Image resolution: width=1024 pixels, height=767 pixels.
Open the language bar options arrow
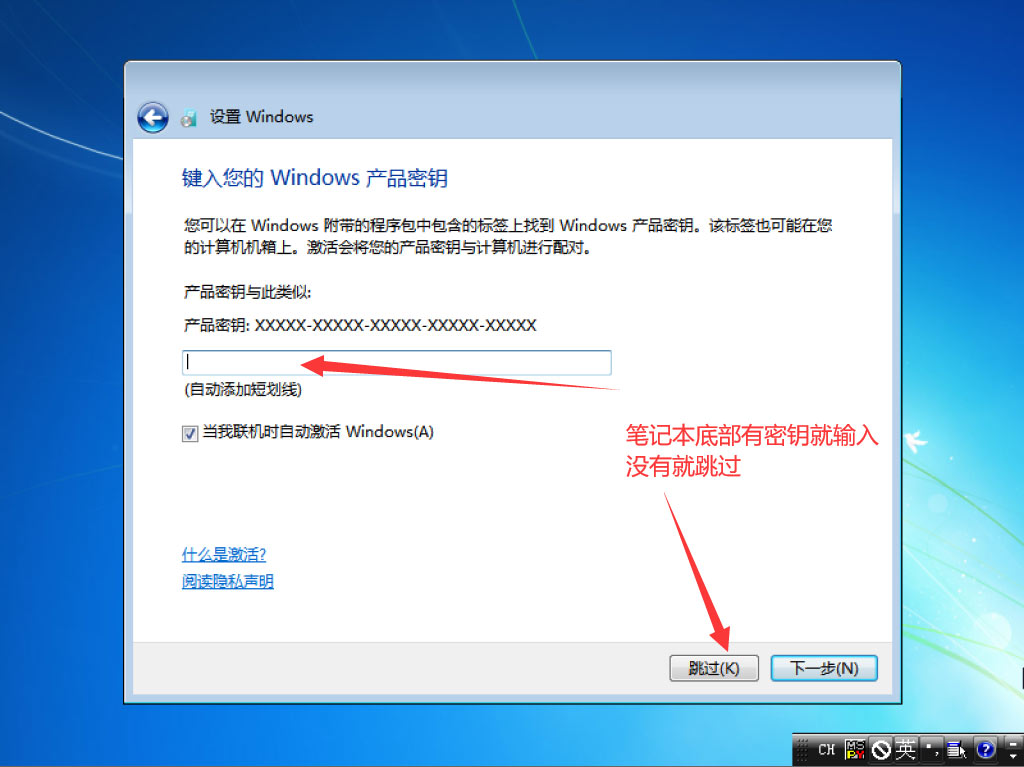tap(1013, 757)
